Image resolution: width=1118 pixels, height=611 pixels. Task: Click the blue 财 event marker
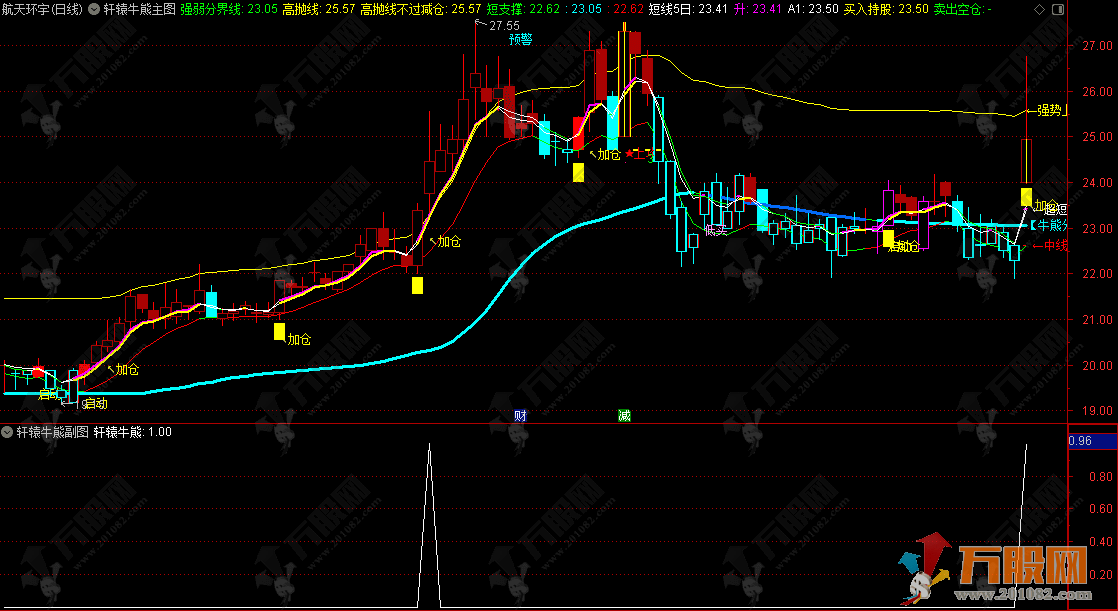[520, 416]
